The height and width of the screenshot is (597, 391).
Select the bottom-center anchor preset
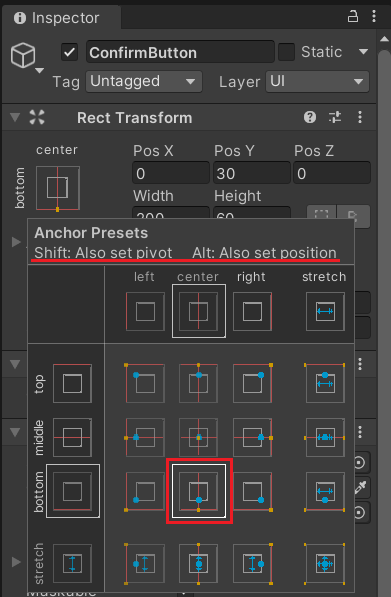click(198, 492)
